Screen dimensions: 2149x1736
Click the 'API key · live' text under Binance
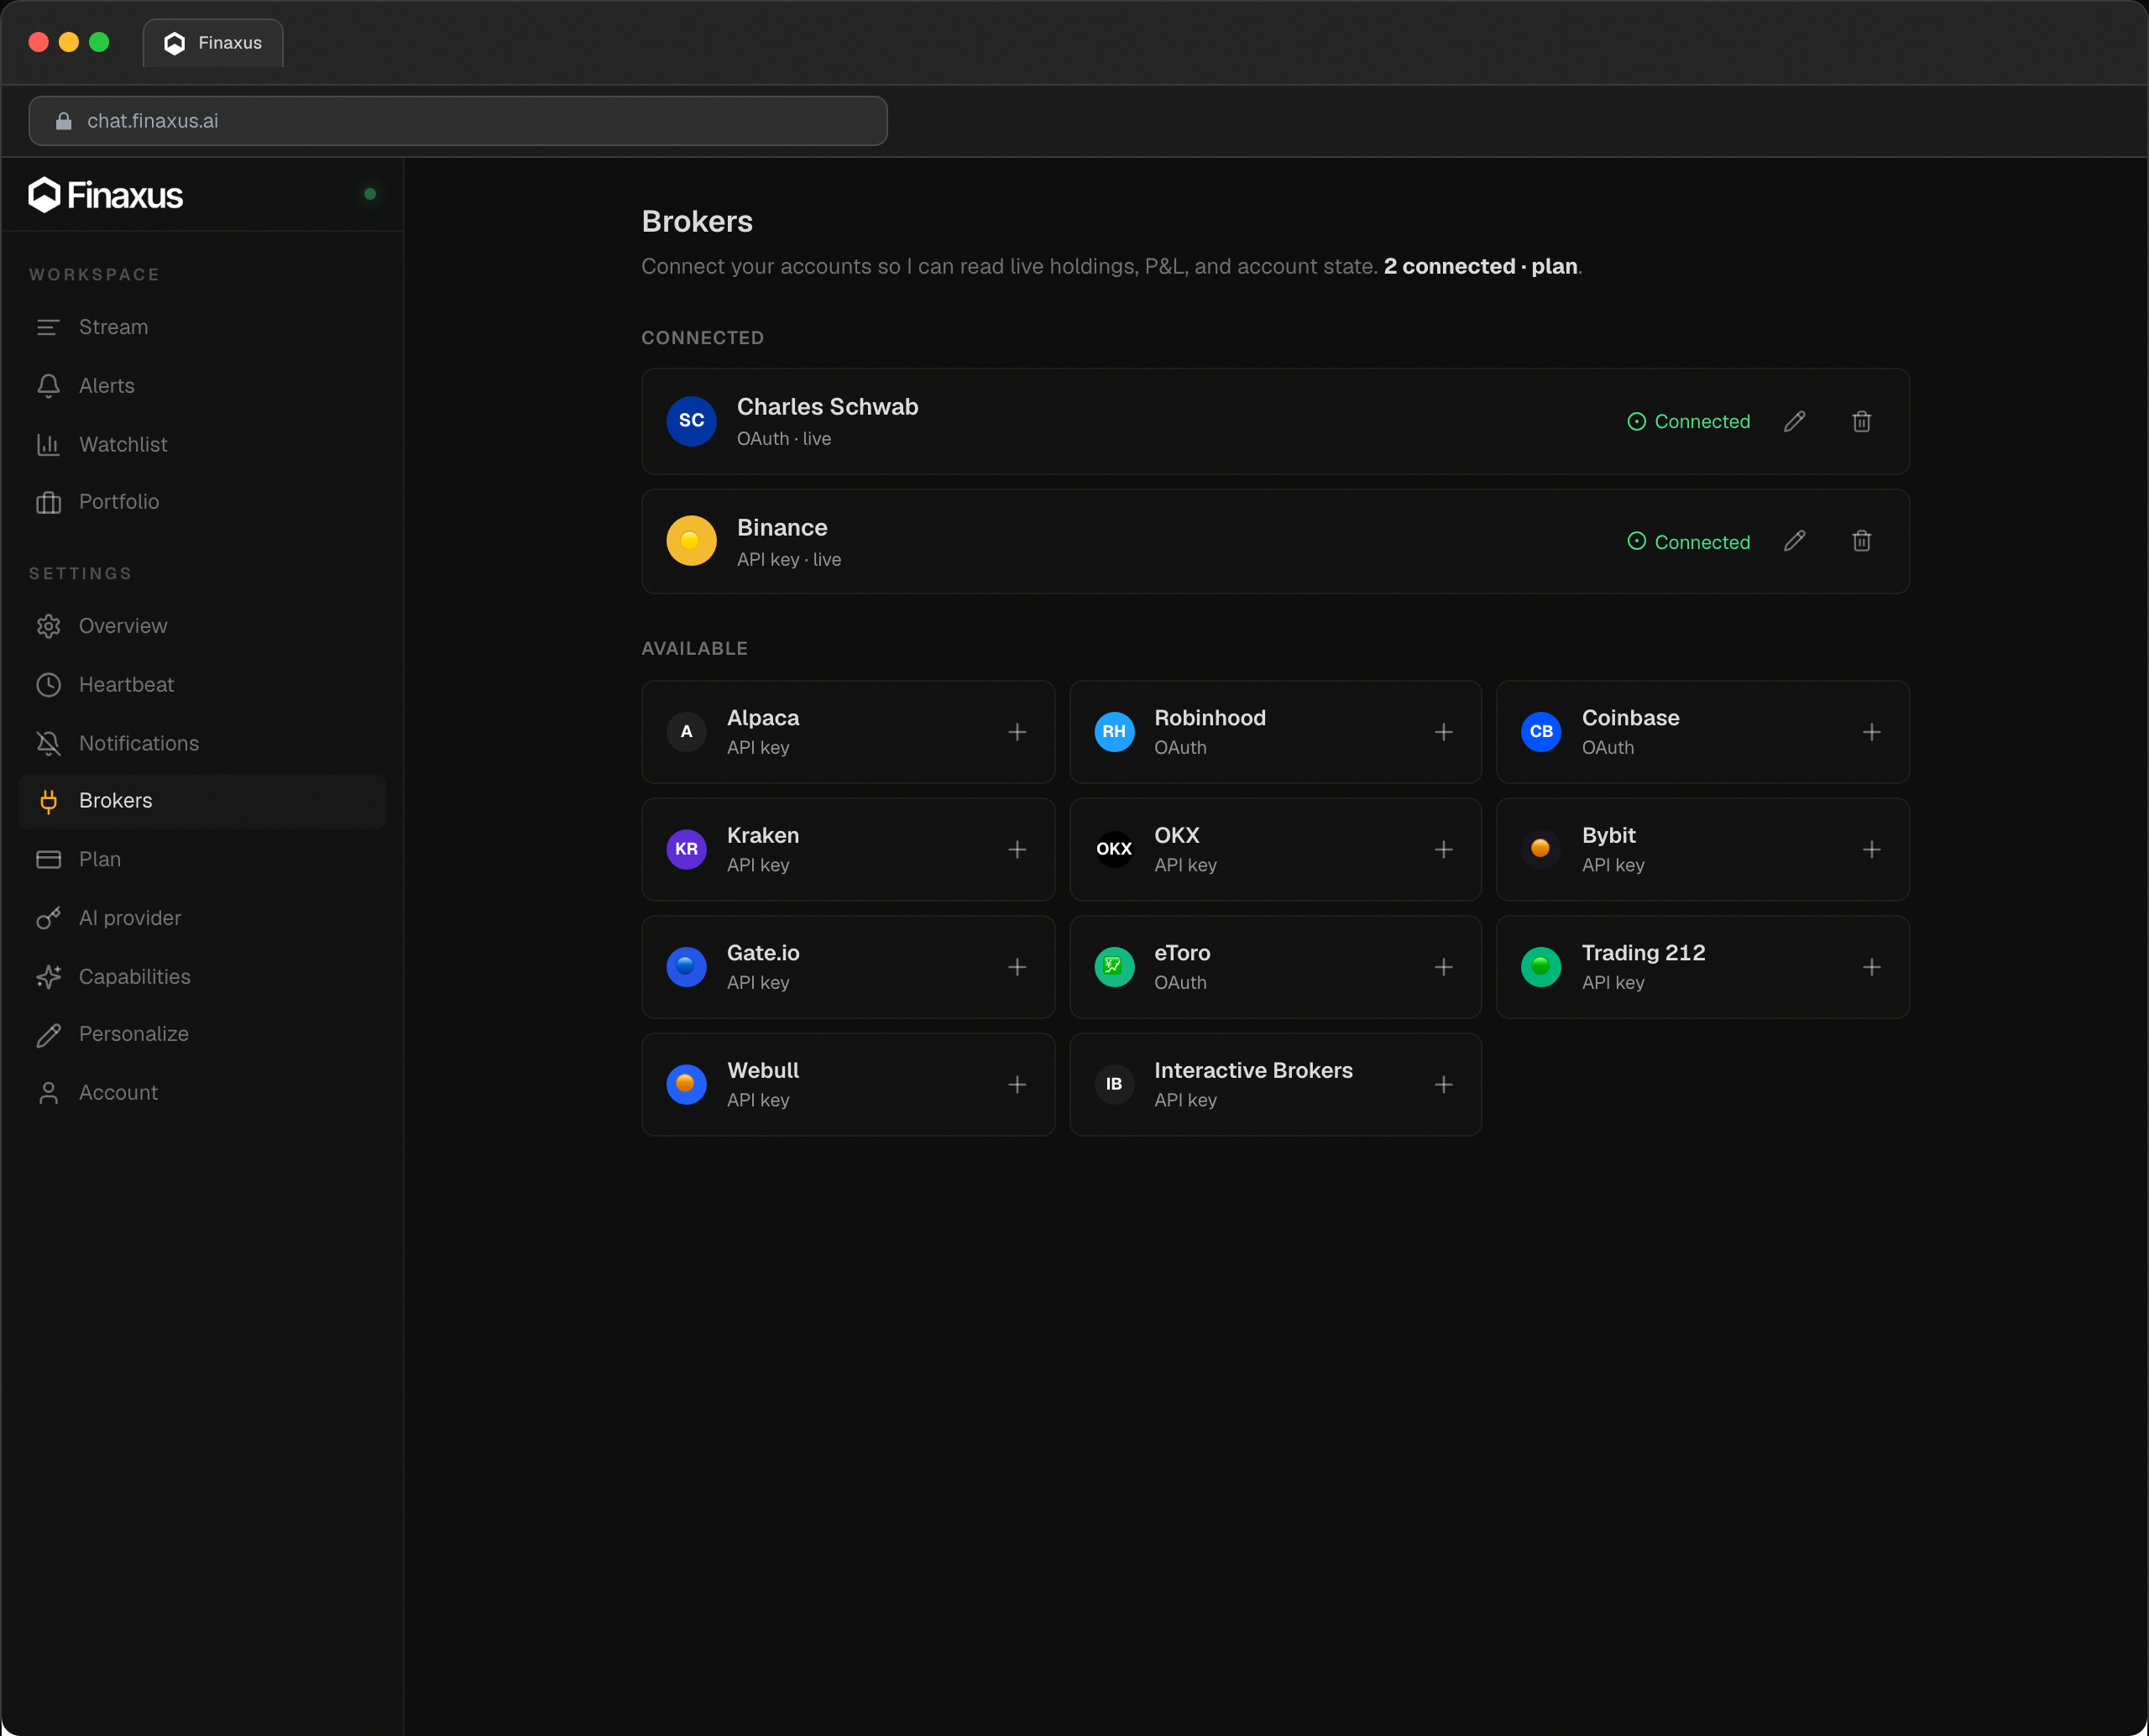coord(789,560)
